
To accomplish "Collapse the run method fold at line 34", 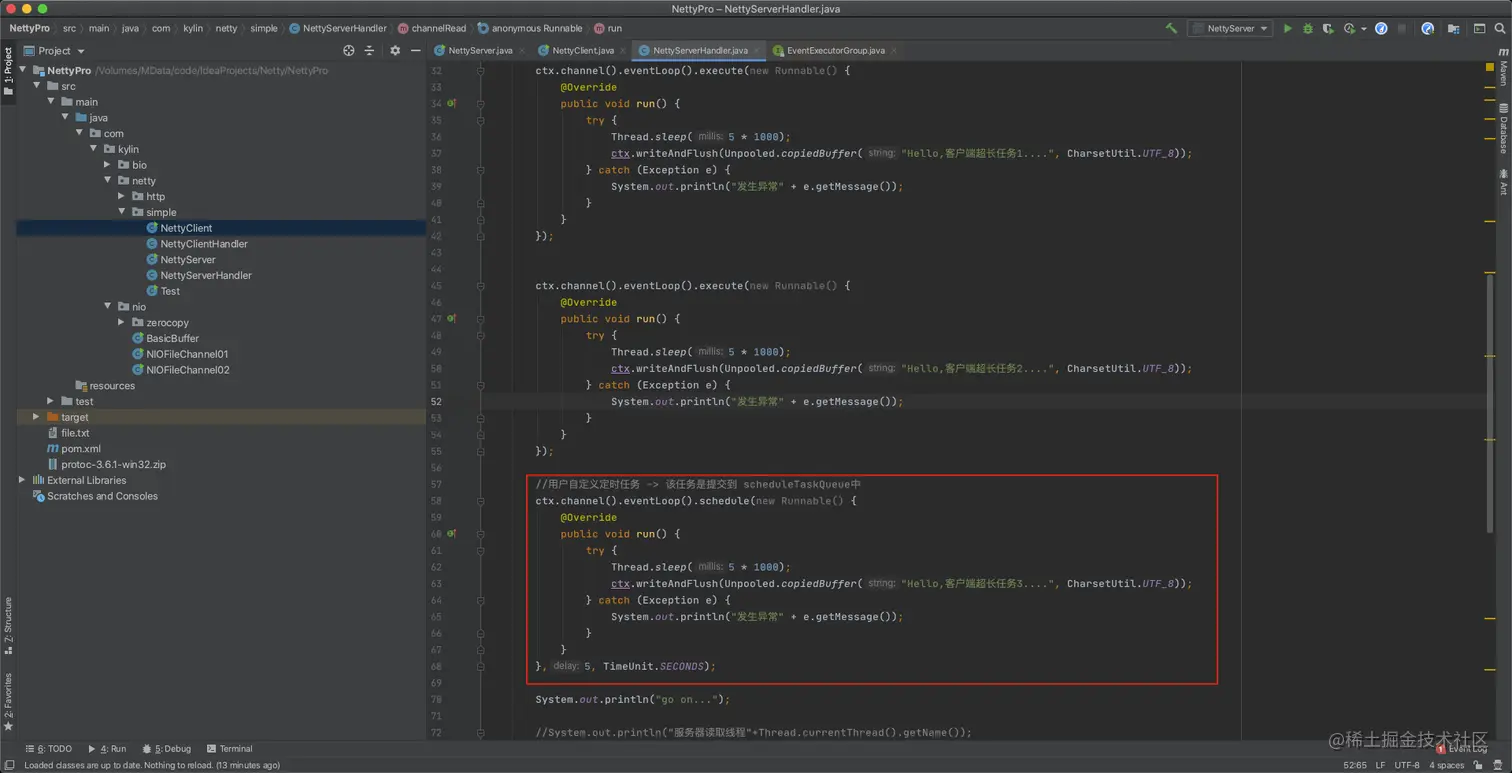I will (480, 104).
